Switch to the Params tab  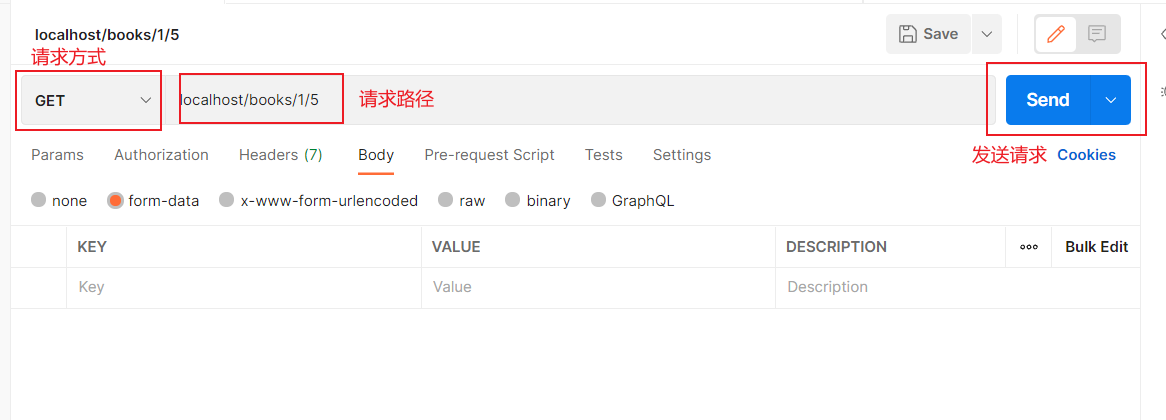(57, 155)
